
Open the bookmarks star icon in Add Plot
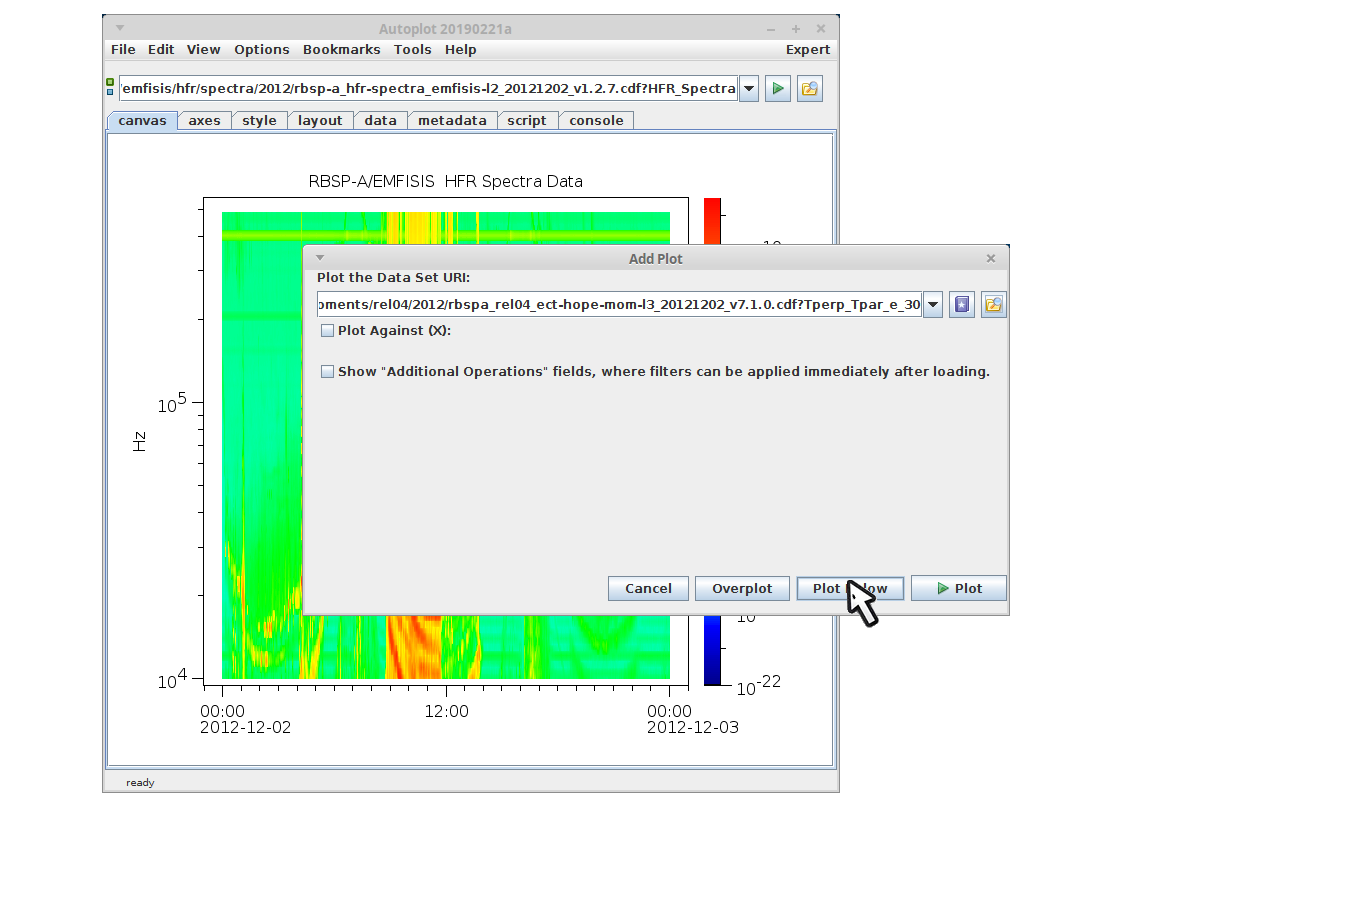[x=961, y=305]
